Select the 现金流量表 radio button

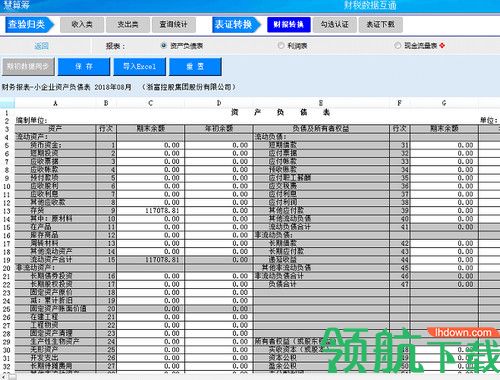click(397, 45)
